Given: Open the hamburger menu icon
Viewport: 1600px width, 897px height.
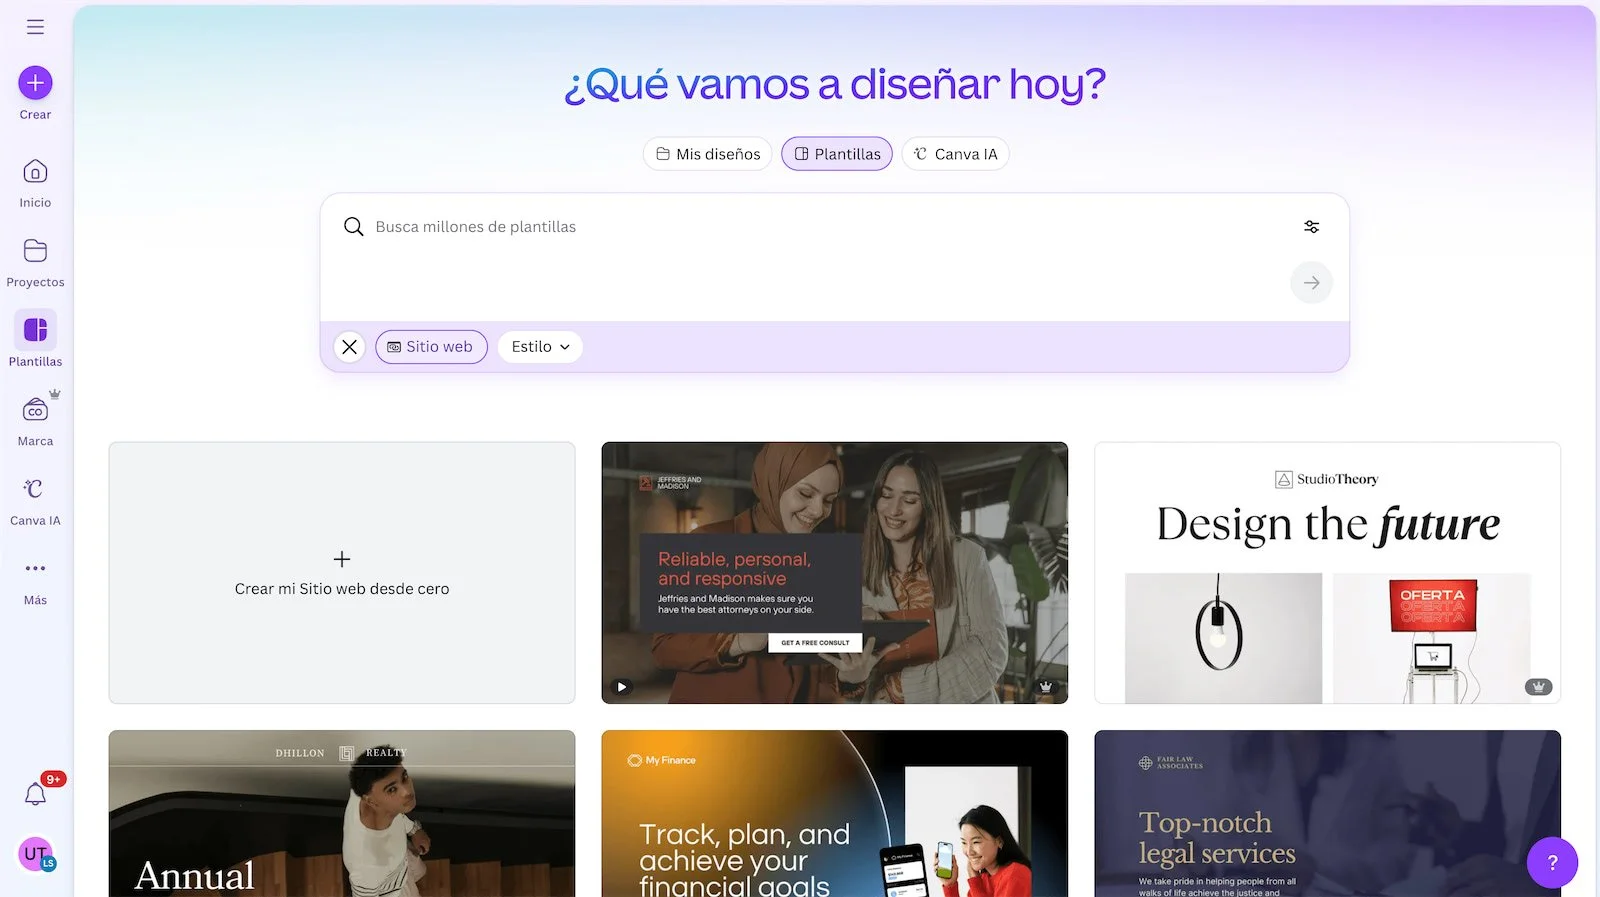Looking at the screenshot, I should pos(35,27).
